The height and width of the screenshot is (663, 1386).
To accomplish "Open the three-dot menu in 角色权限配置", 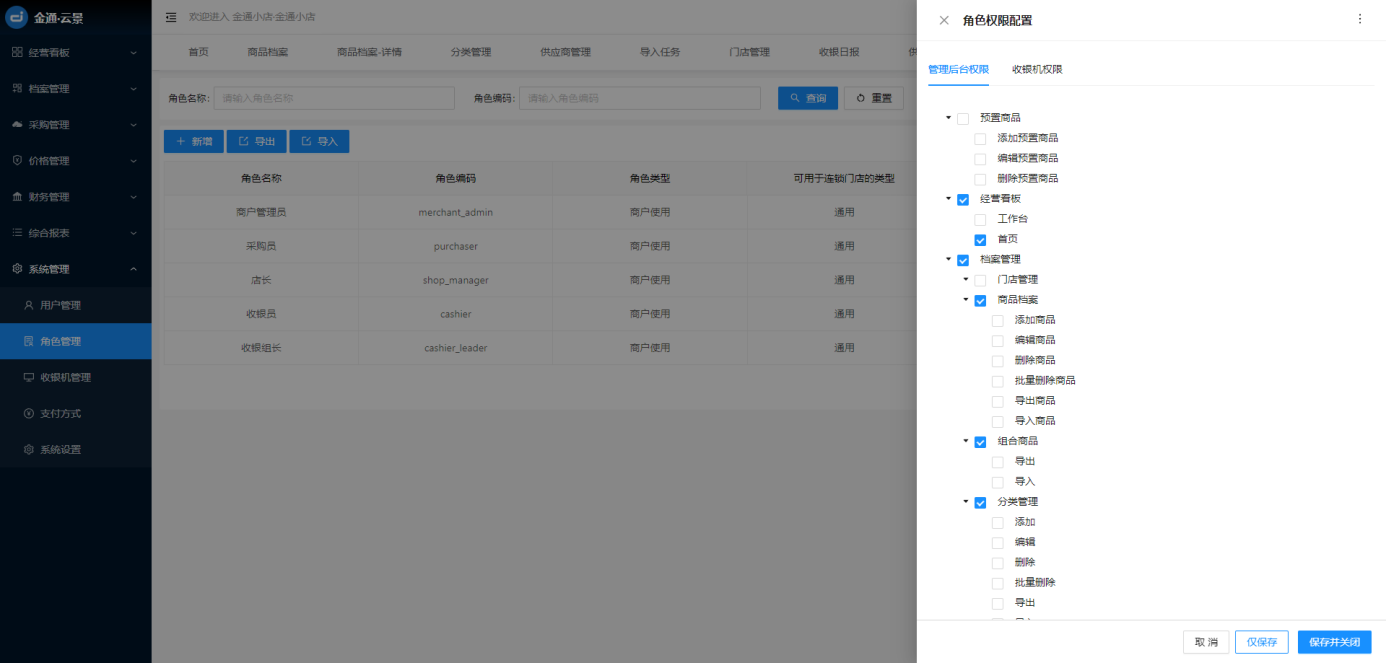I will point(1359,19).
